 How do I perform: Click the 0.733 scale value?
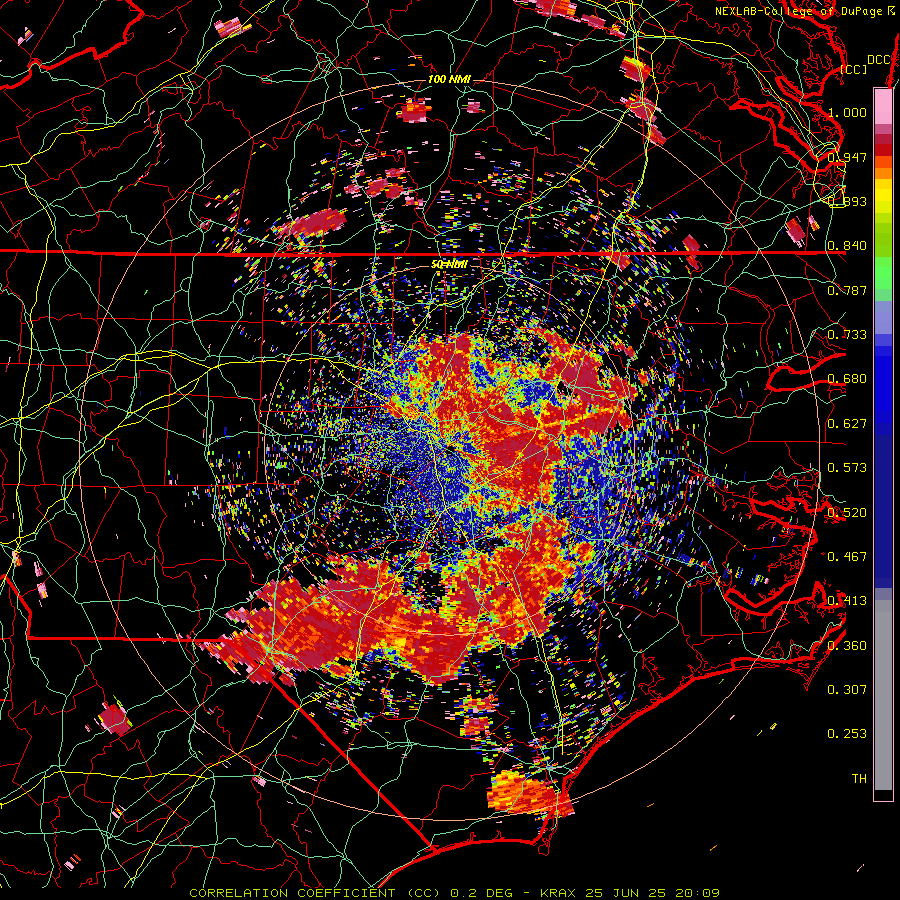[847, 335]
